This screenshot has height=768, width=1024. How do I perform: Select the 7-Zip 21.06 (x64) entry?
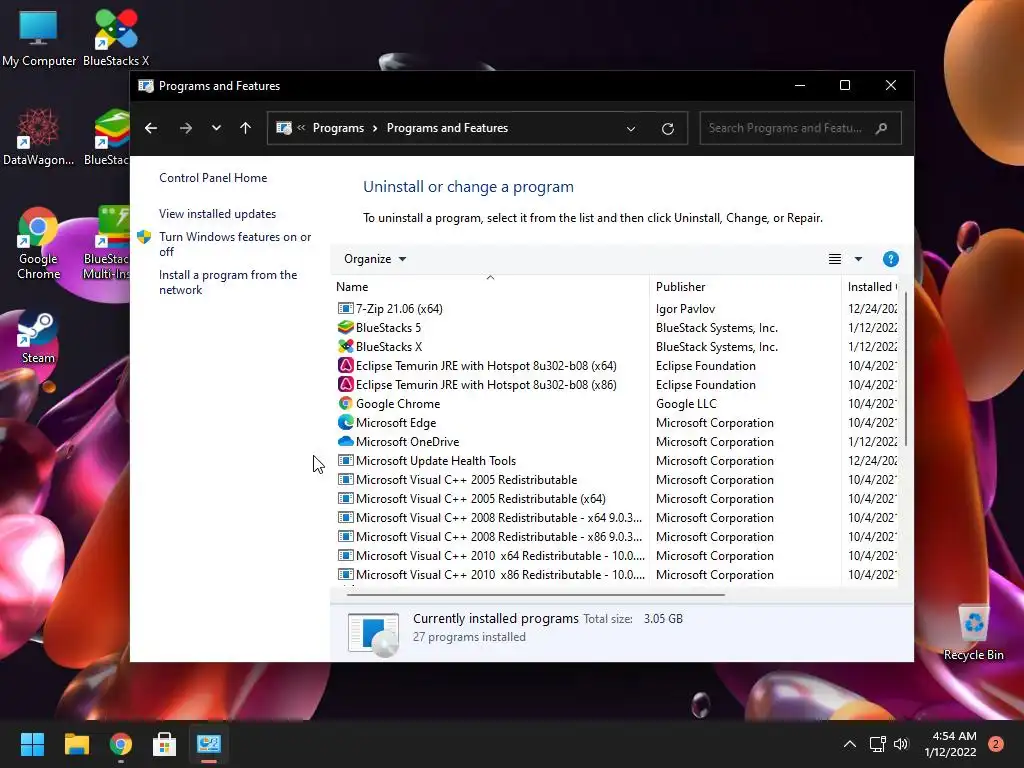[399, 308]
